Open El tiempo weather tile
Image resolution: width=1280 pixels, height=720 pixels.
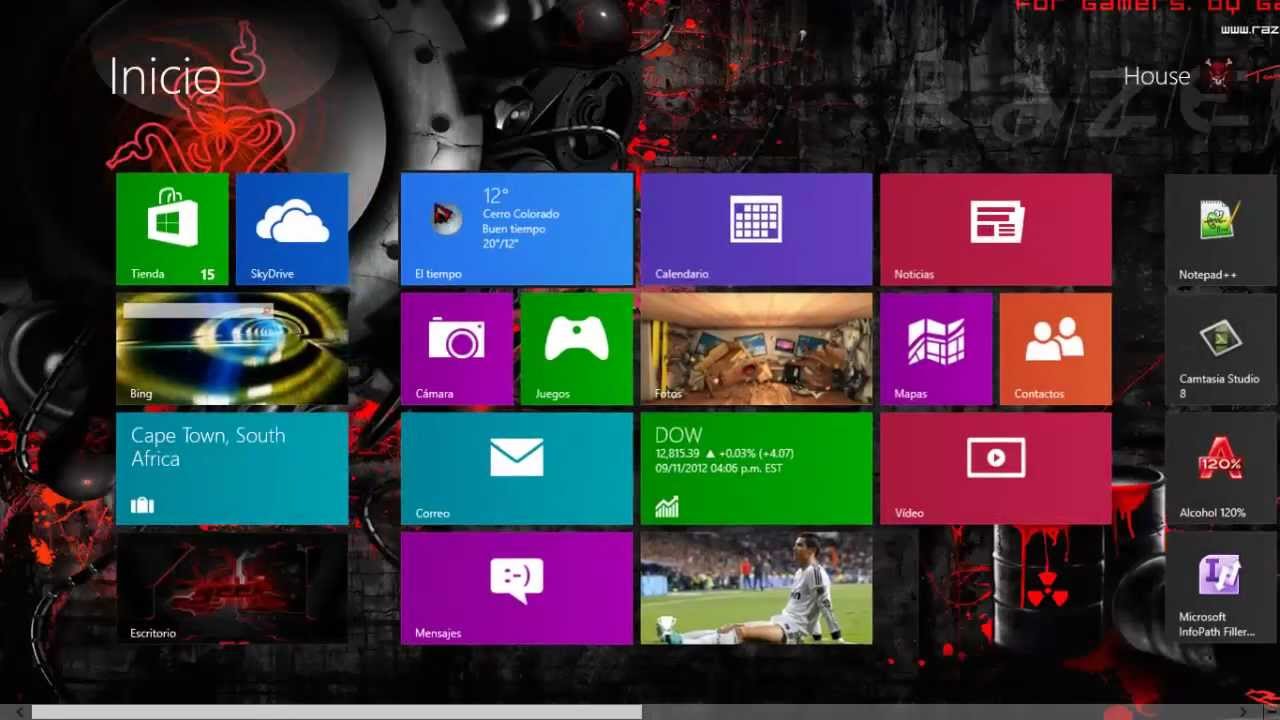coord(517,229)
